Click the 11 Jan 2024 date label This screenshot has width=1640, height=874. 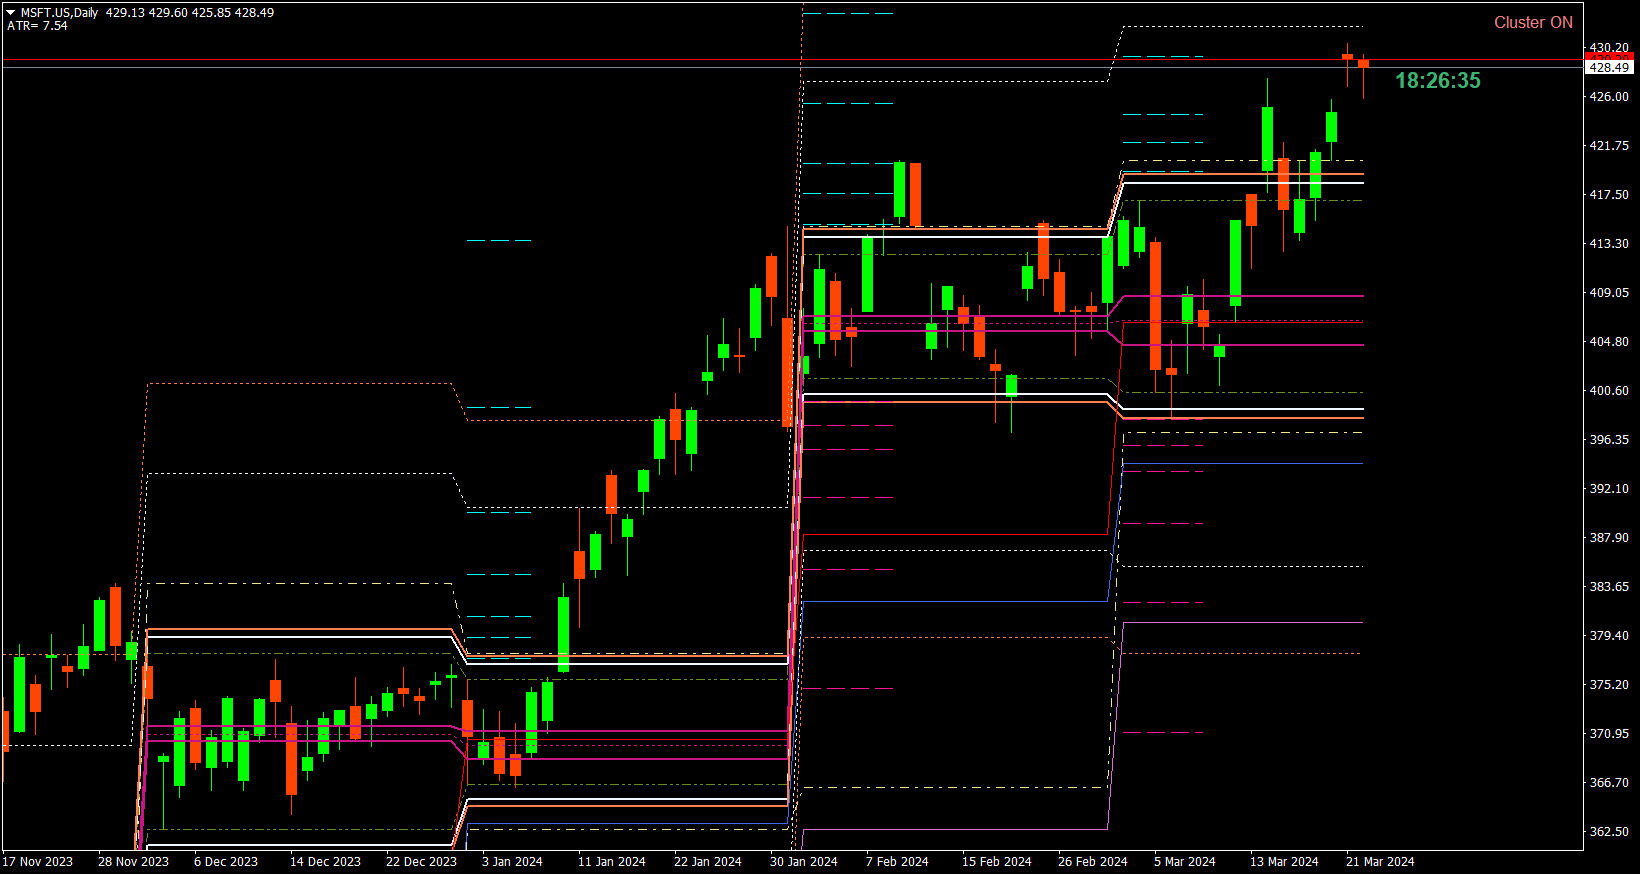[612, 862]
